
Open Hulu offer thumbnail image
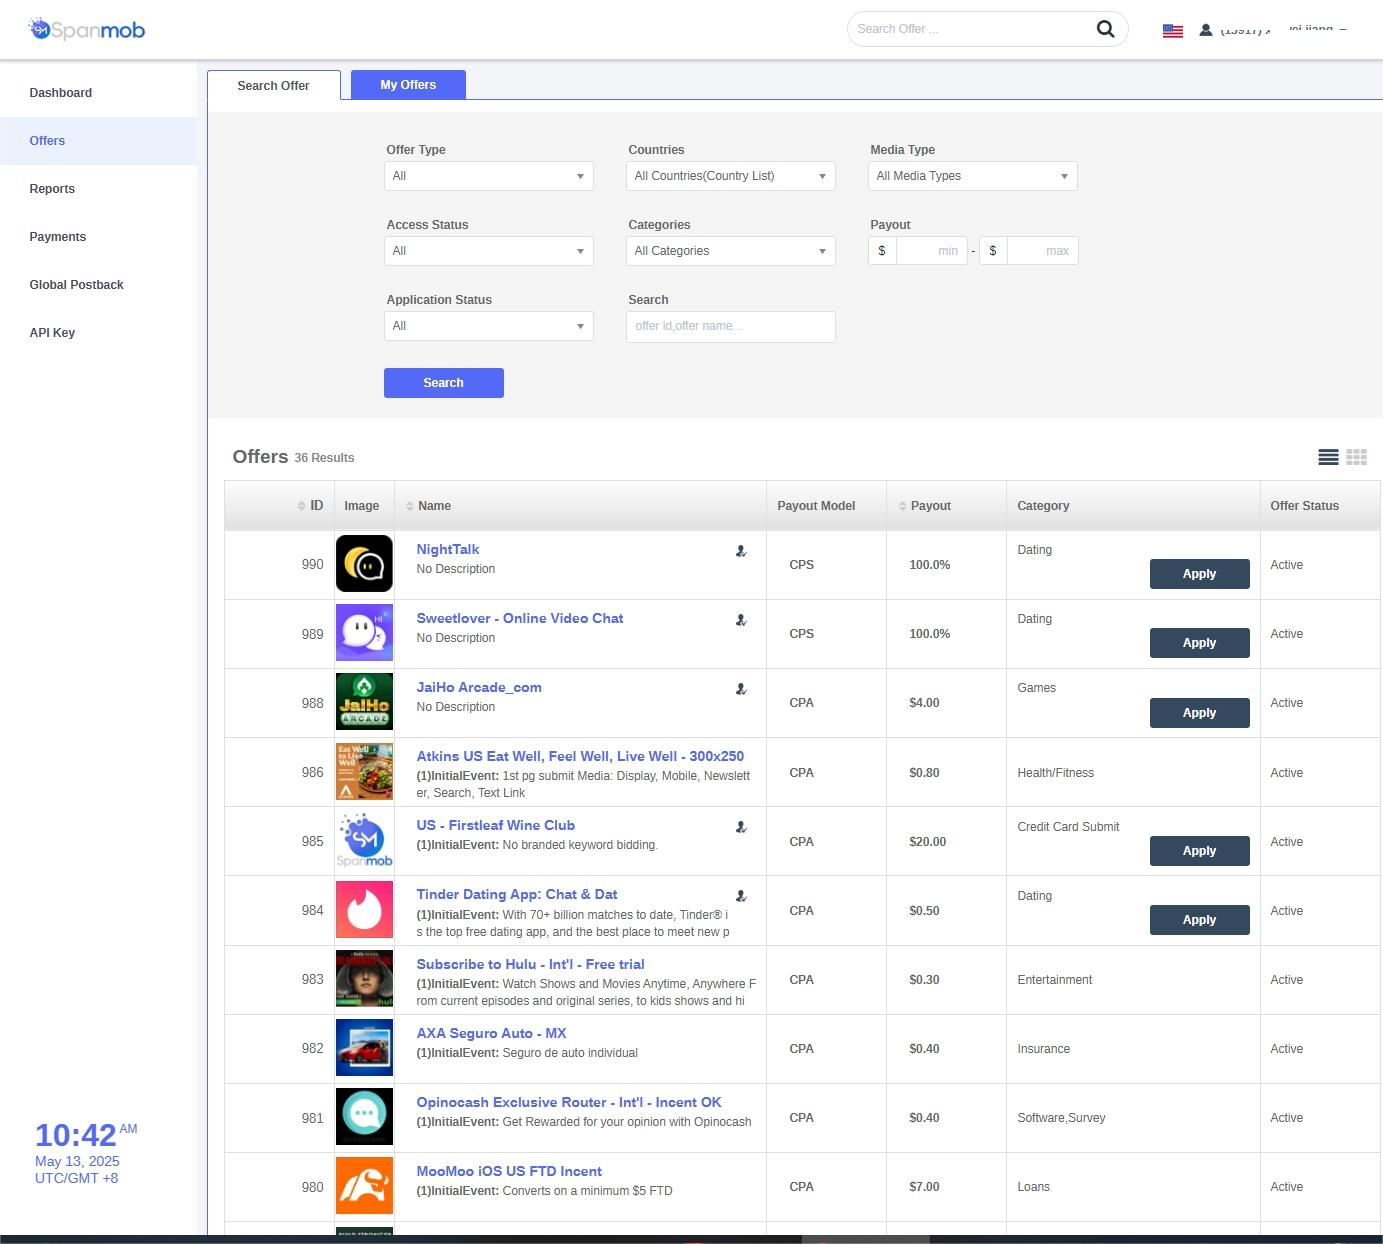click(364, 979)
